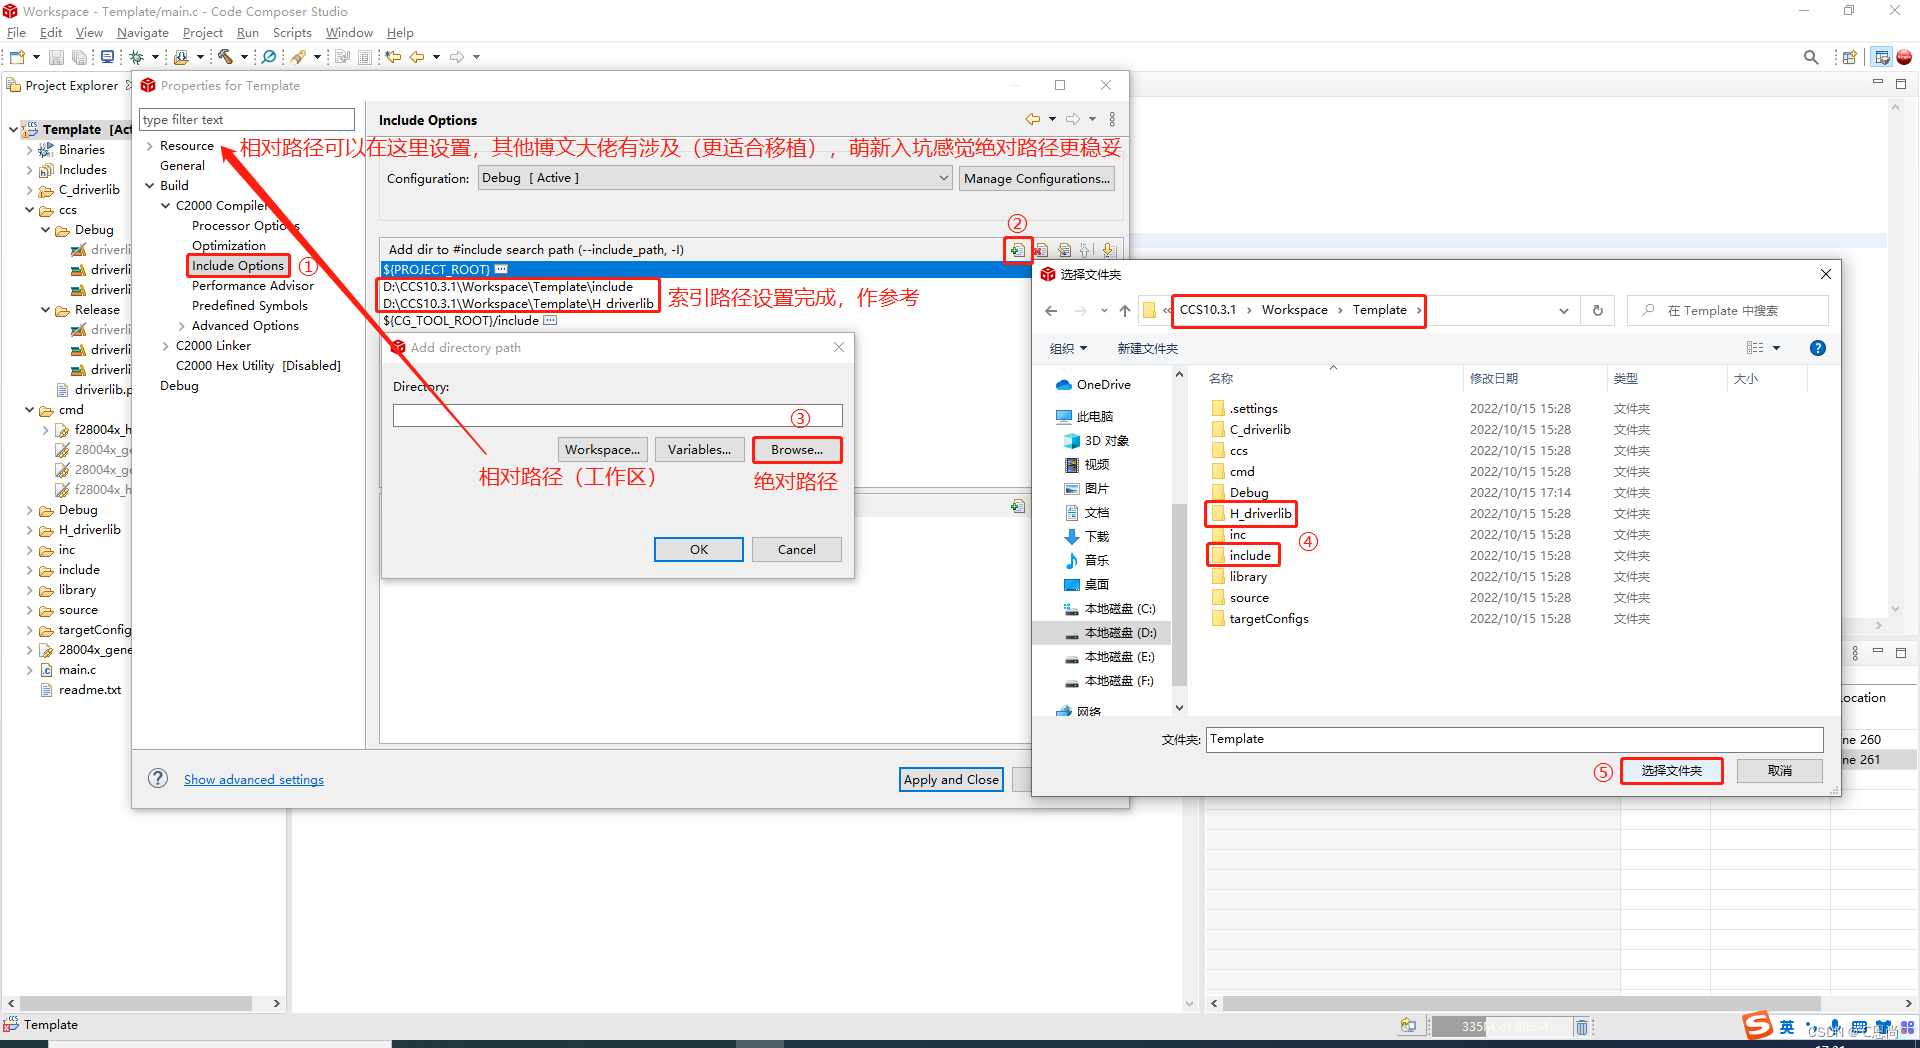Screen dimensions: 1920x1048
Task: Click the Apply and Close button
Action: tap(951, 780)
